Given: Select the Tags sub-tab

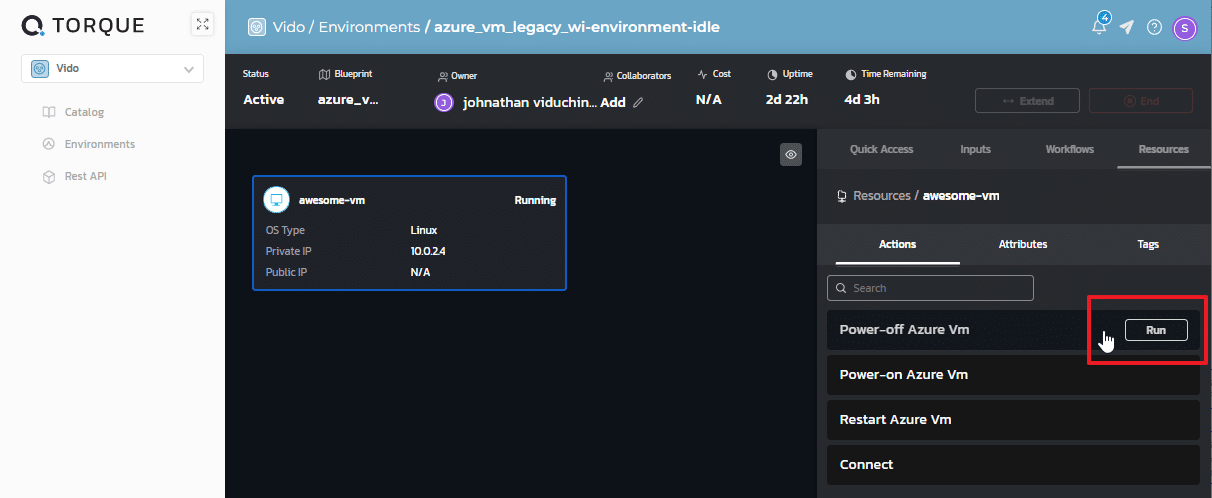Looking at the screenshot, I should point(1148,244).
